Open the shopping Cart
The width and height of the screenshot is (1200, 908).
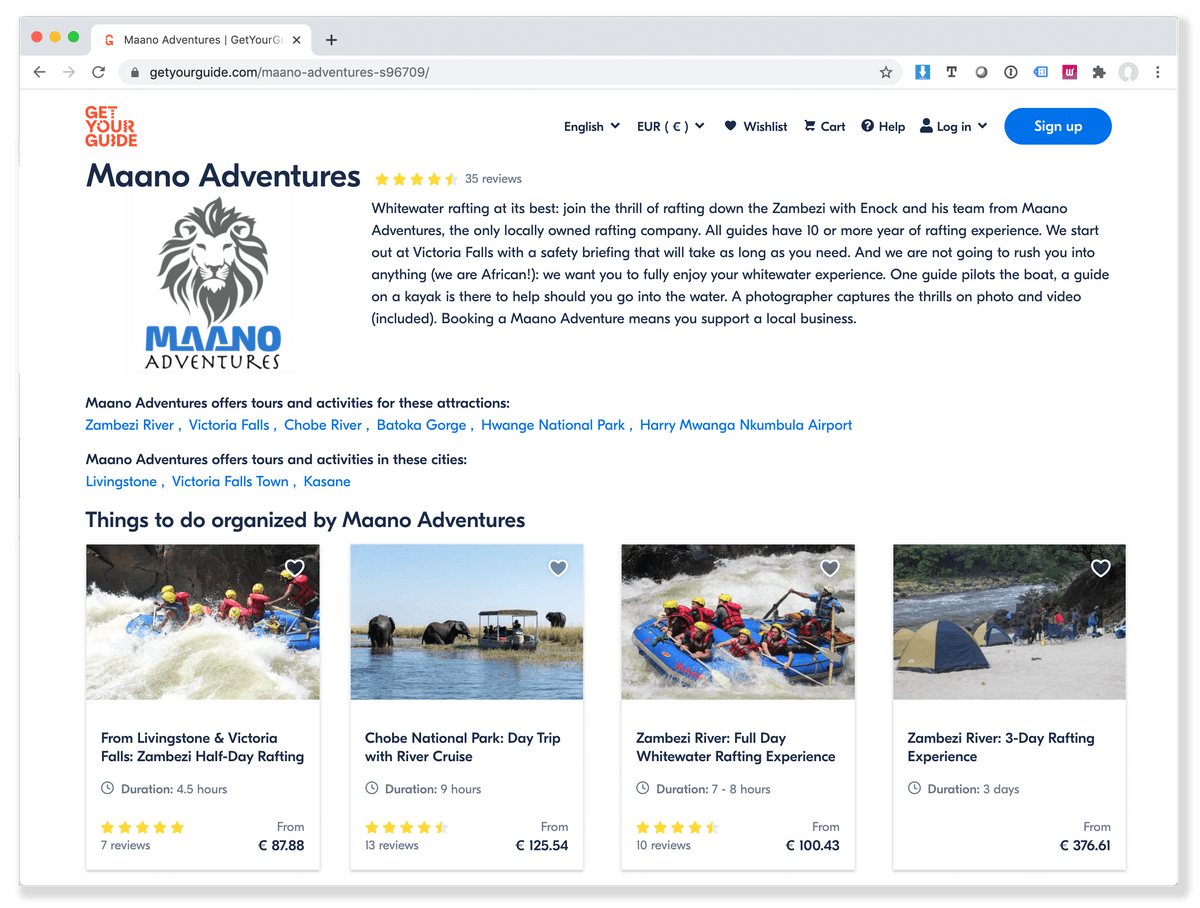pyautogui.click(x=824, y=127)
